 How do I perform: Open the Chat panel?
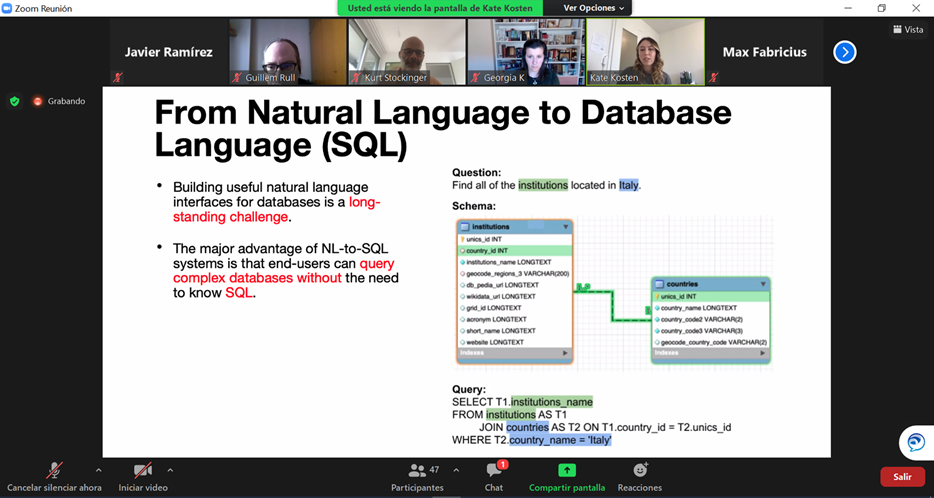tap(494, 478)
